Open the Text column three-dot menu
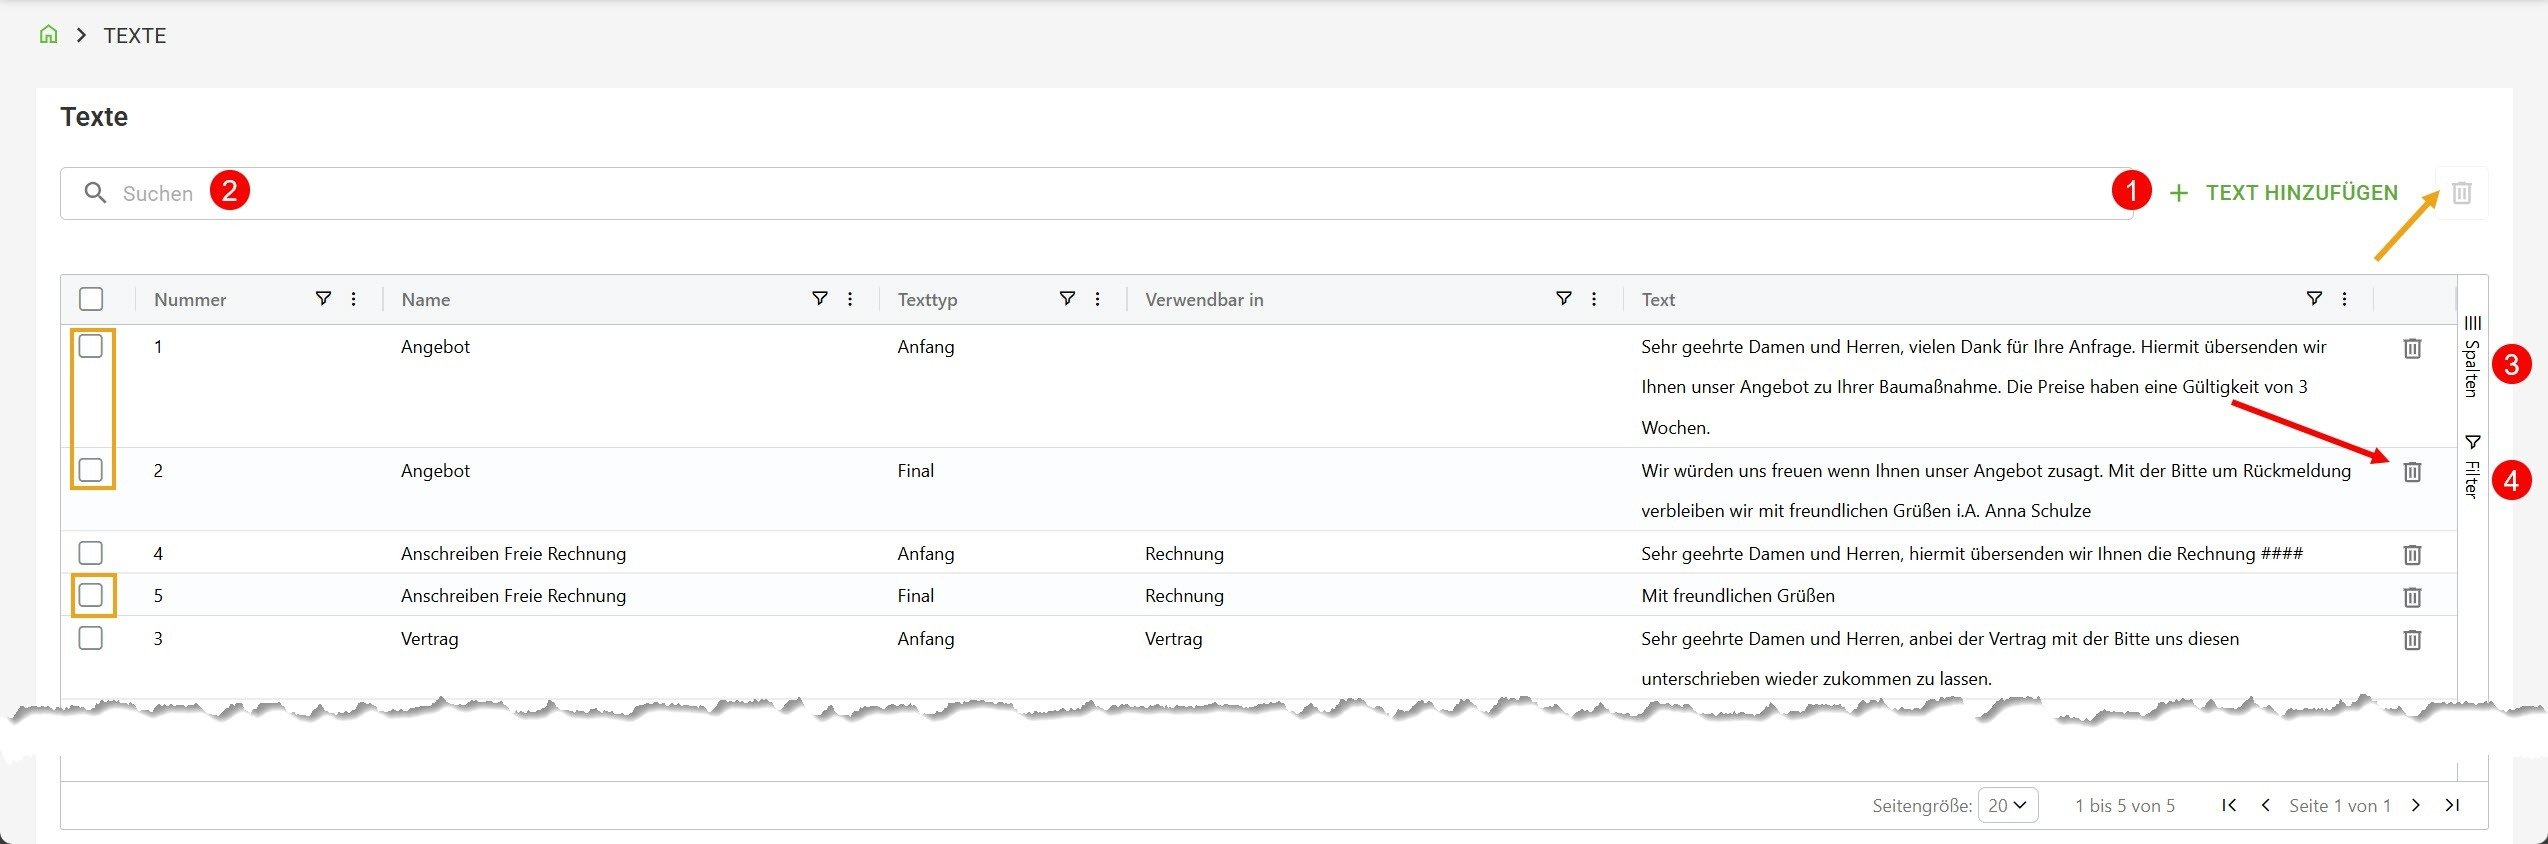 (2344, 299)
